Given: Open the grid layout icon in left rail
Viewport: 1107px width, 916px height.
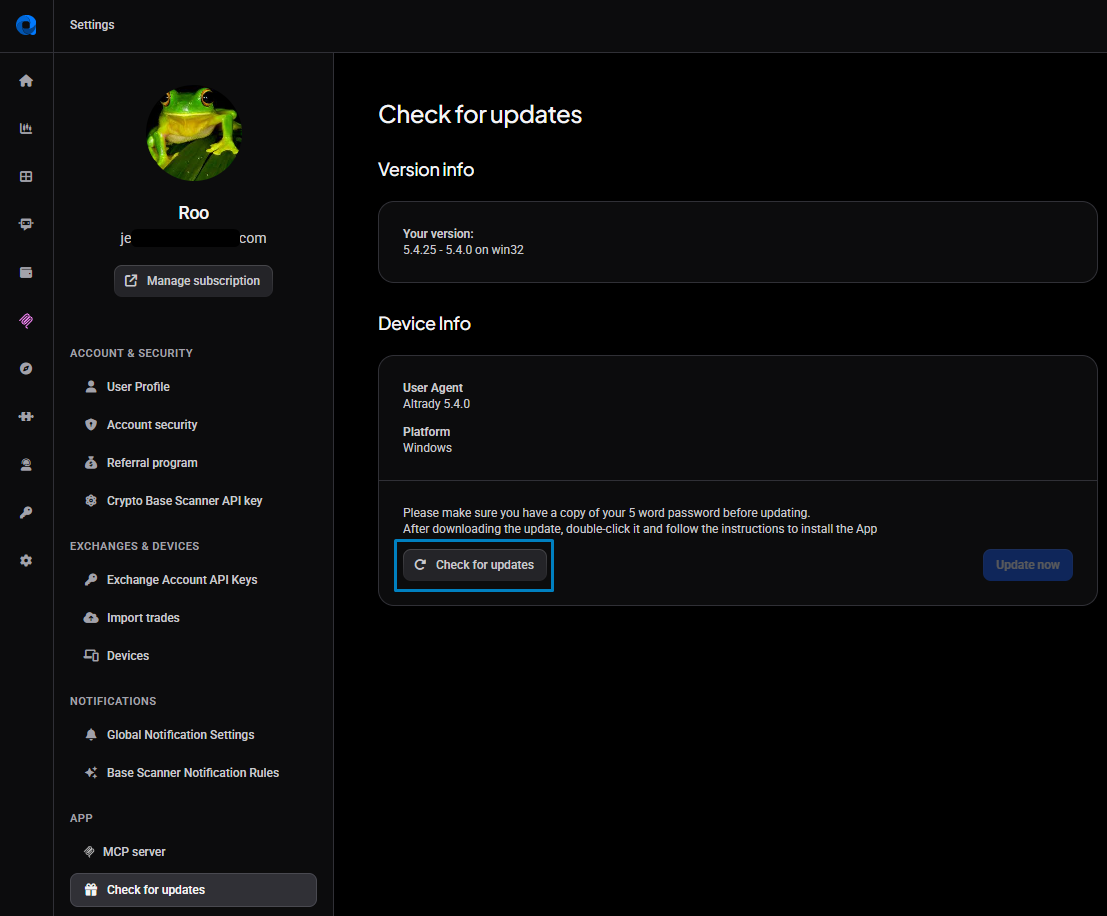Looking at the screenshot, I should point(26,177).
